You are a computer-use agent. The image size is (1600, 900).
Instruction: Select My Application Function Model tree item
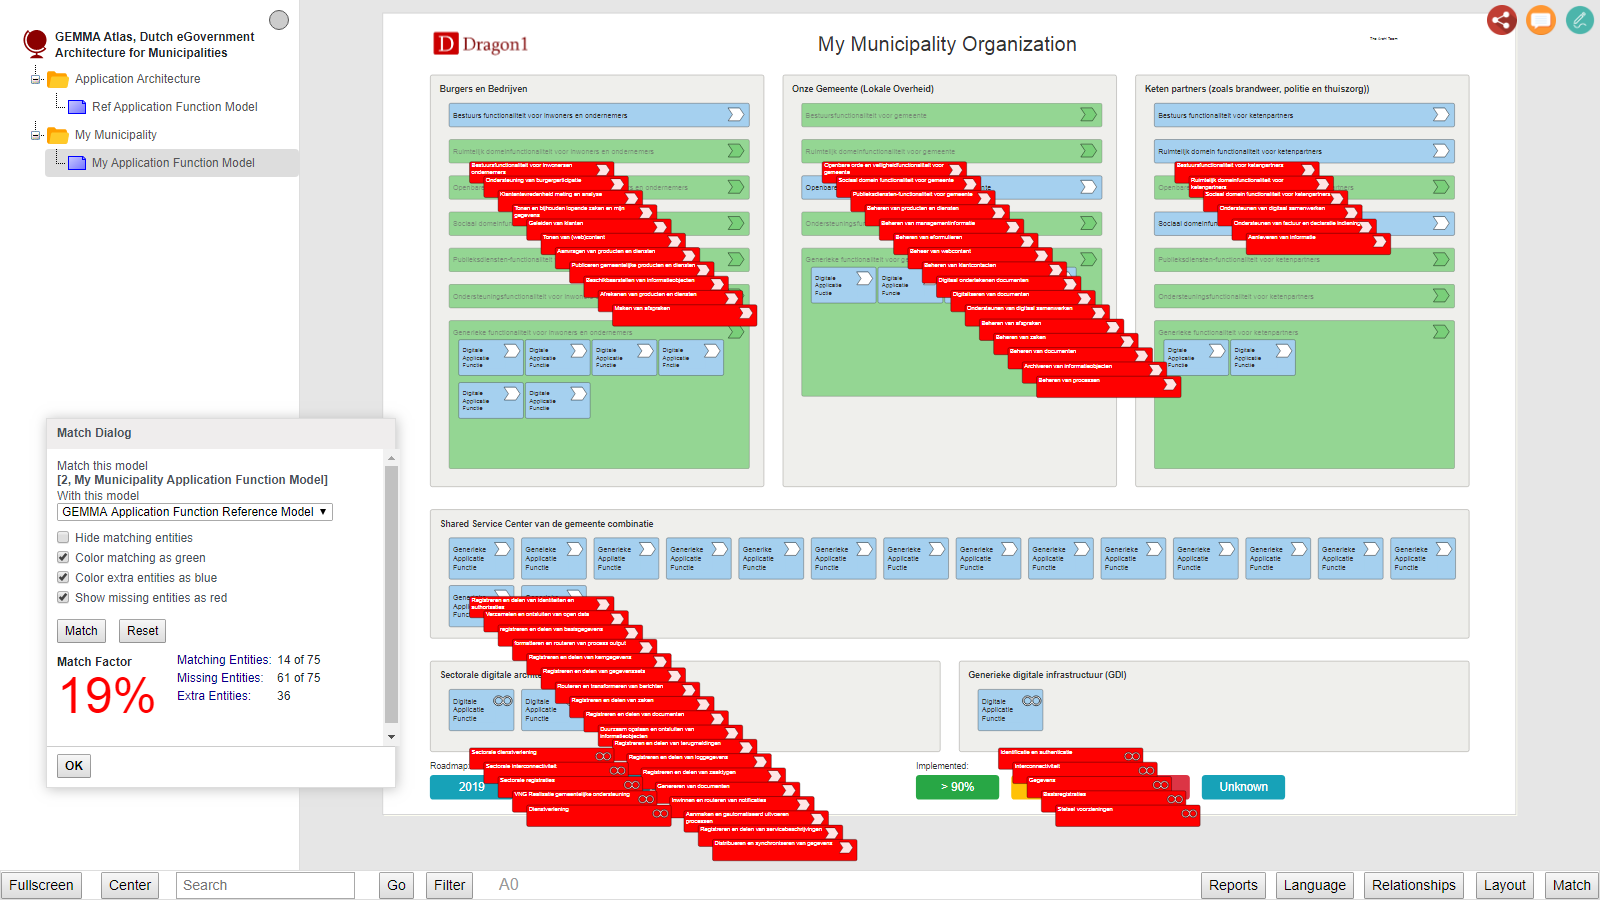(x=173, y=163)
